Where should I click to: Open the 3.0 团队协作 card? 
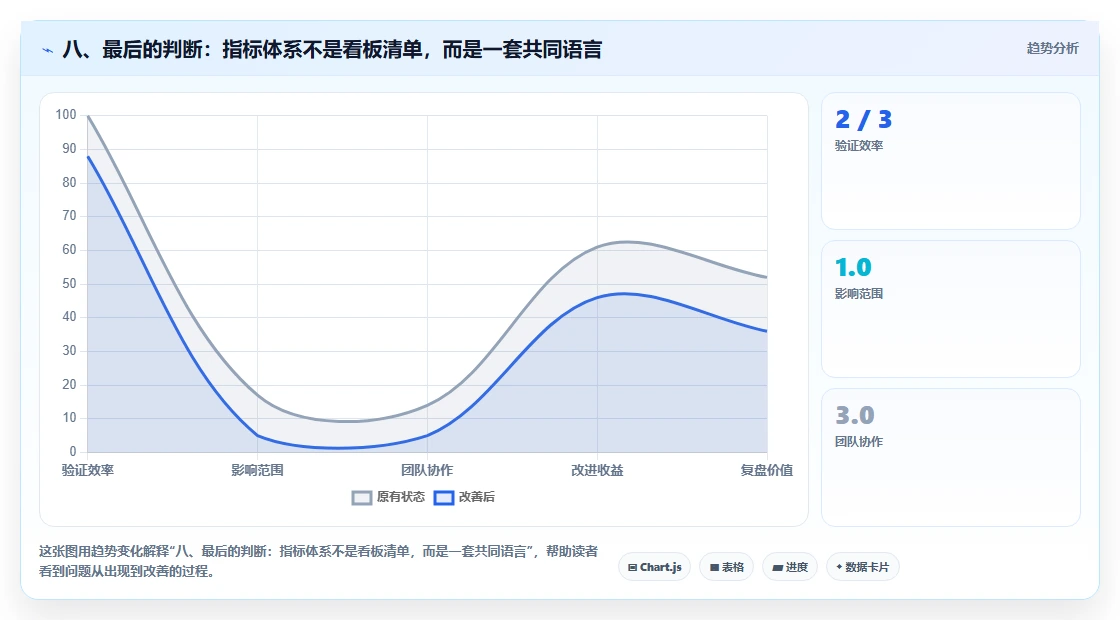951,457
